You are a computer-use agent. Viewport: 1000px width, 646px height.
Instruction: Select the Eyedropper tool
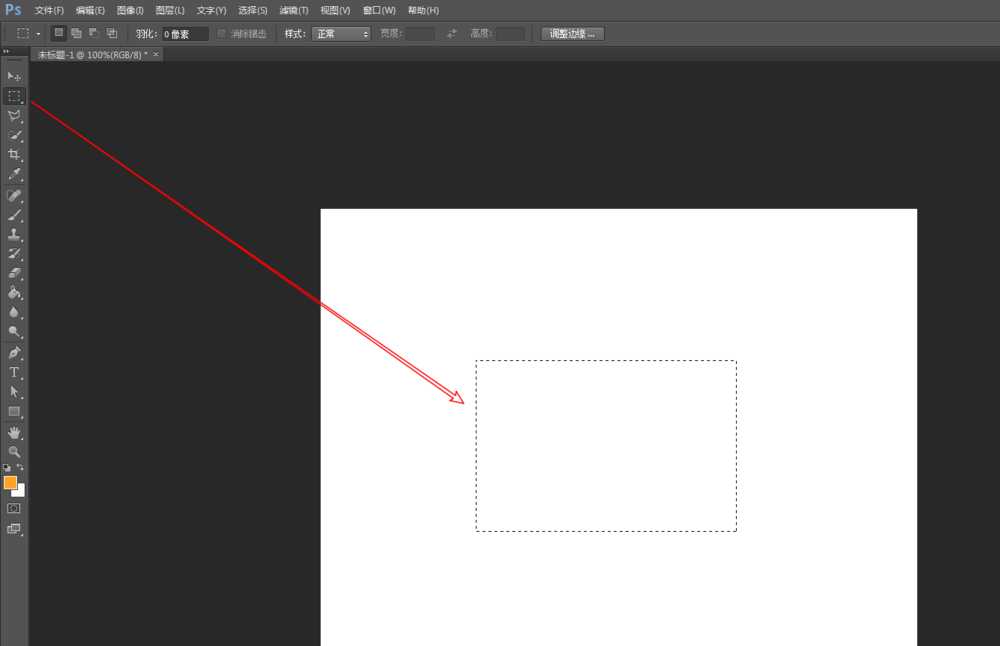click(x=14, y=174)
